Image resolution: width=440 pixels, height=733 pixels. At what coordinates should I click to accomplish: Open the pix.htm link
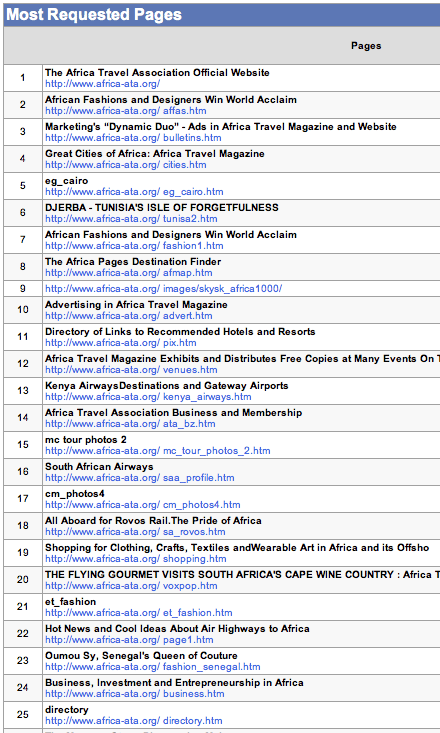click(x=121, y=343)
